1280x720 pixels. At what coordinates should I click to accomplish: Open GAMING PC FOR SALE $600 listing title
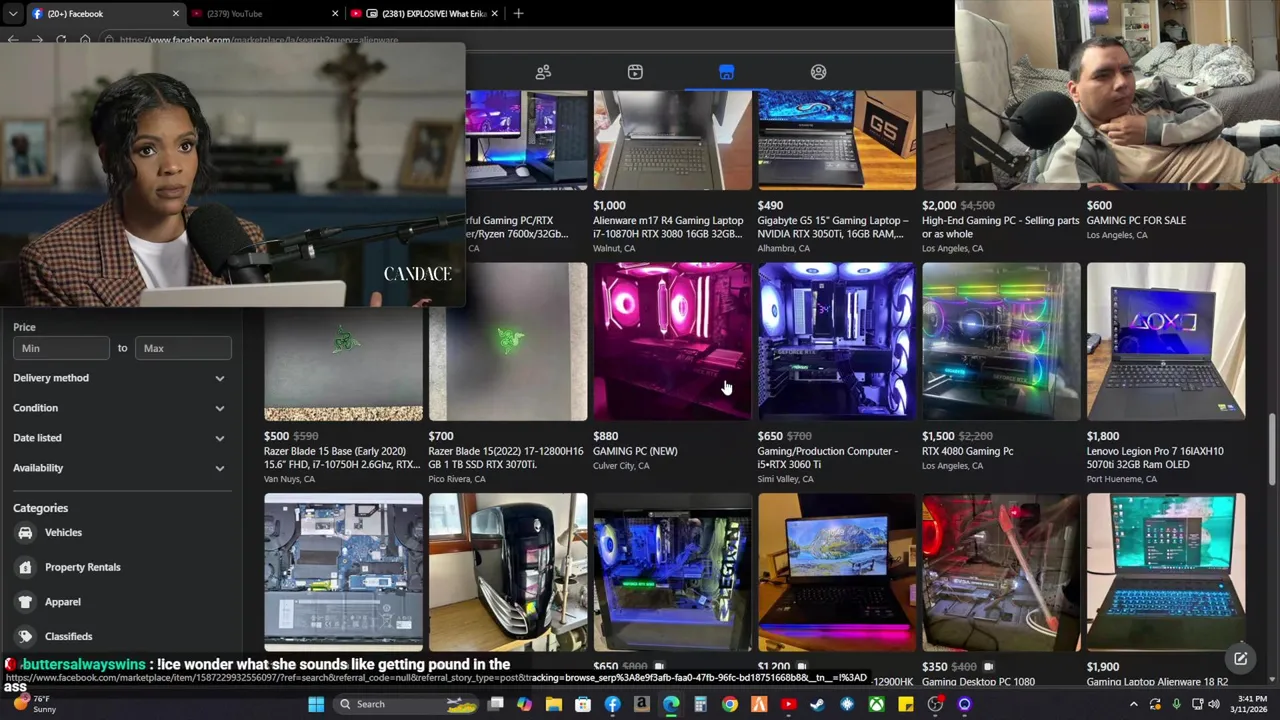(x=1136, y=220)
